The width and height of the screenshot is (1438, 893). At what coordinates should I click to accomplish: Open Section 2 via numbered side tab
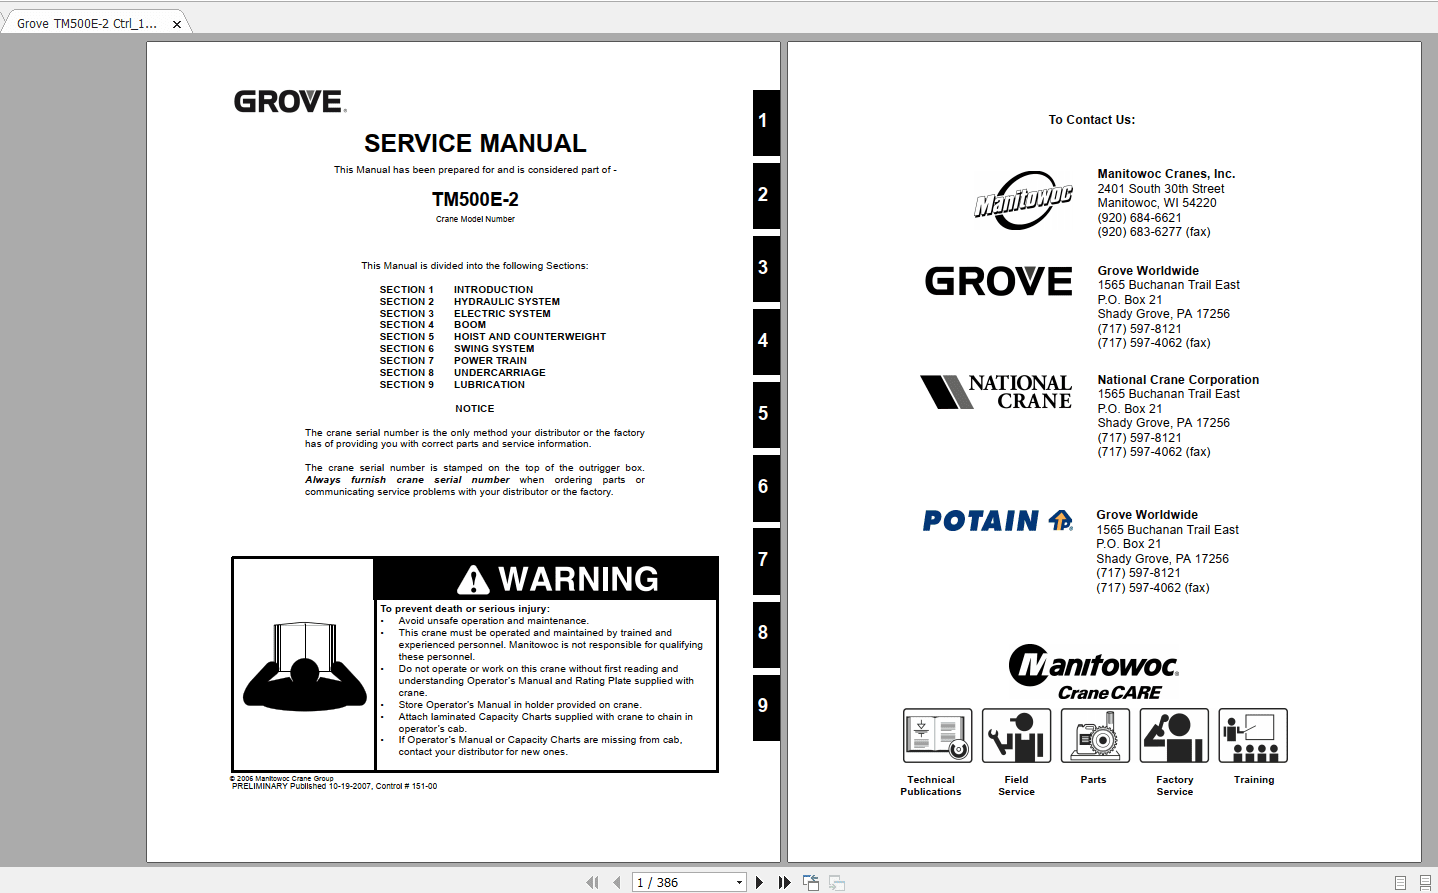[x=764, y=194]
